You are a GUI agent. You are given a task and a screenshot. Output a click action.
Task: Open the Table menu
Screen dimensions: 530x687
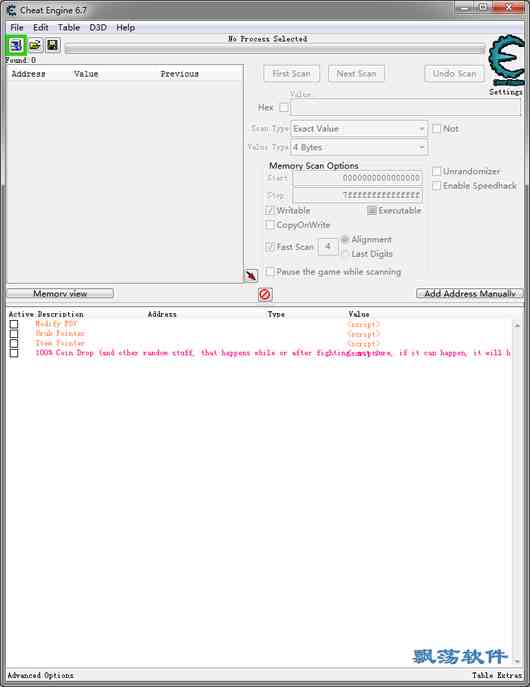click(69, 28)
